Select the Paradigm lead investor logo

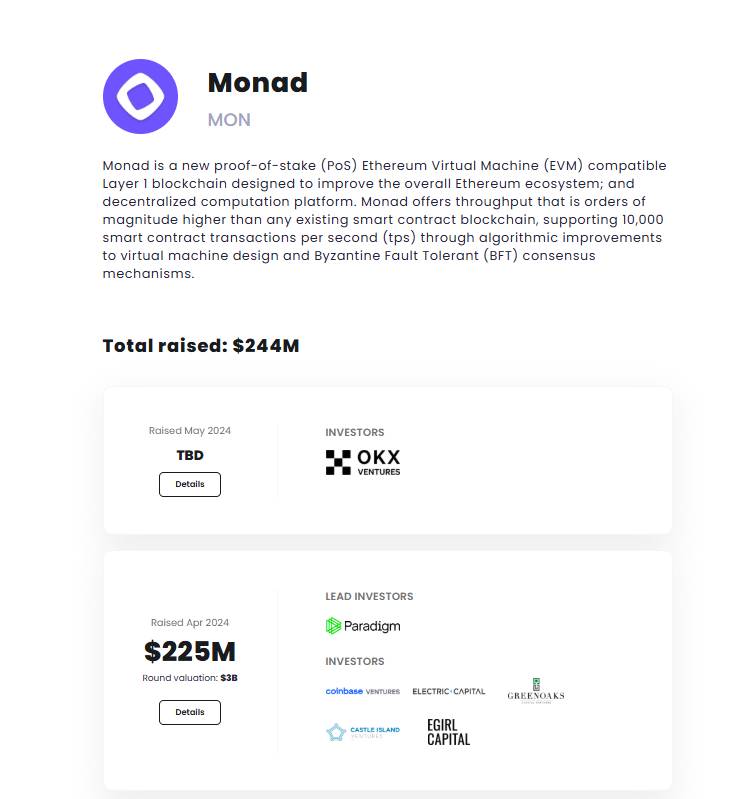(x=362, y=626)
